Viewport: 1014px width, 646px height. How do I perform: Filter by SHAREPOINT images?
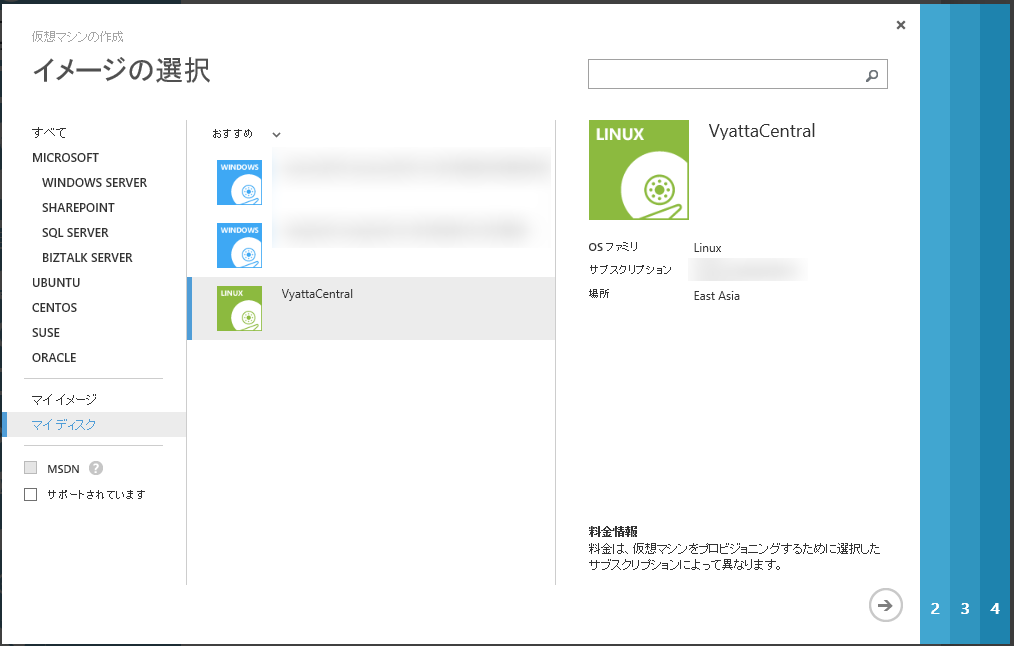coord(78,208)
